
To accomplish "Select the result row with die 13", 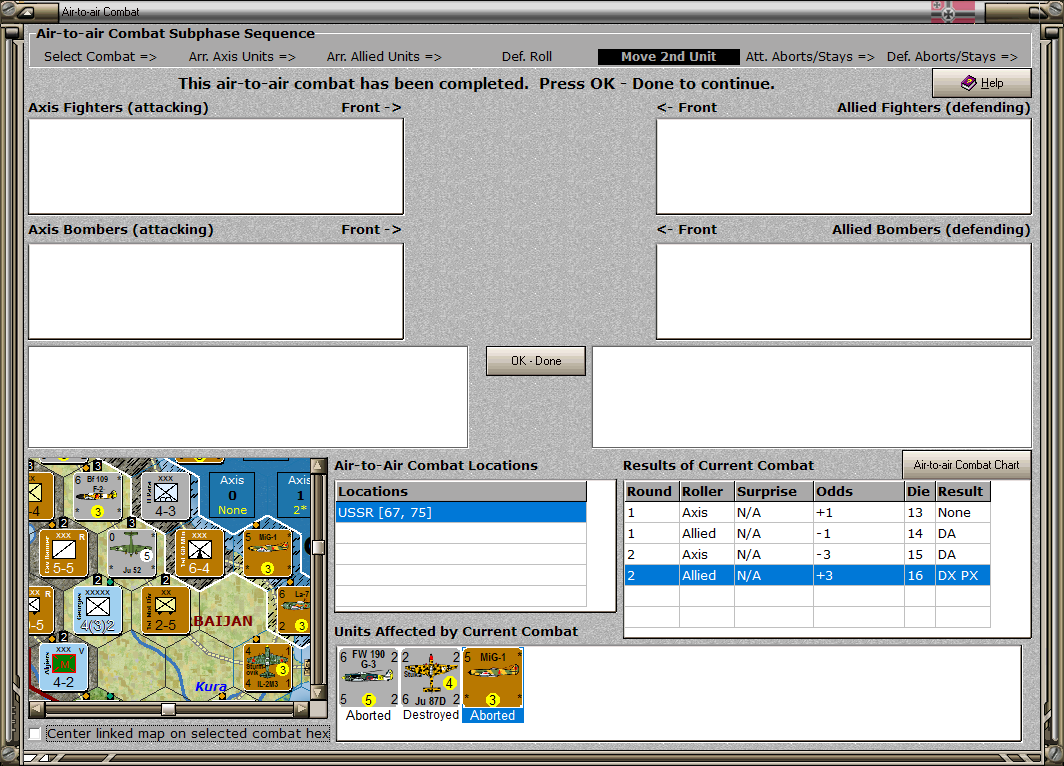I will [x=807, y=513].
